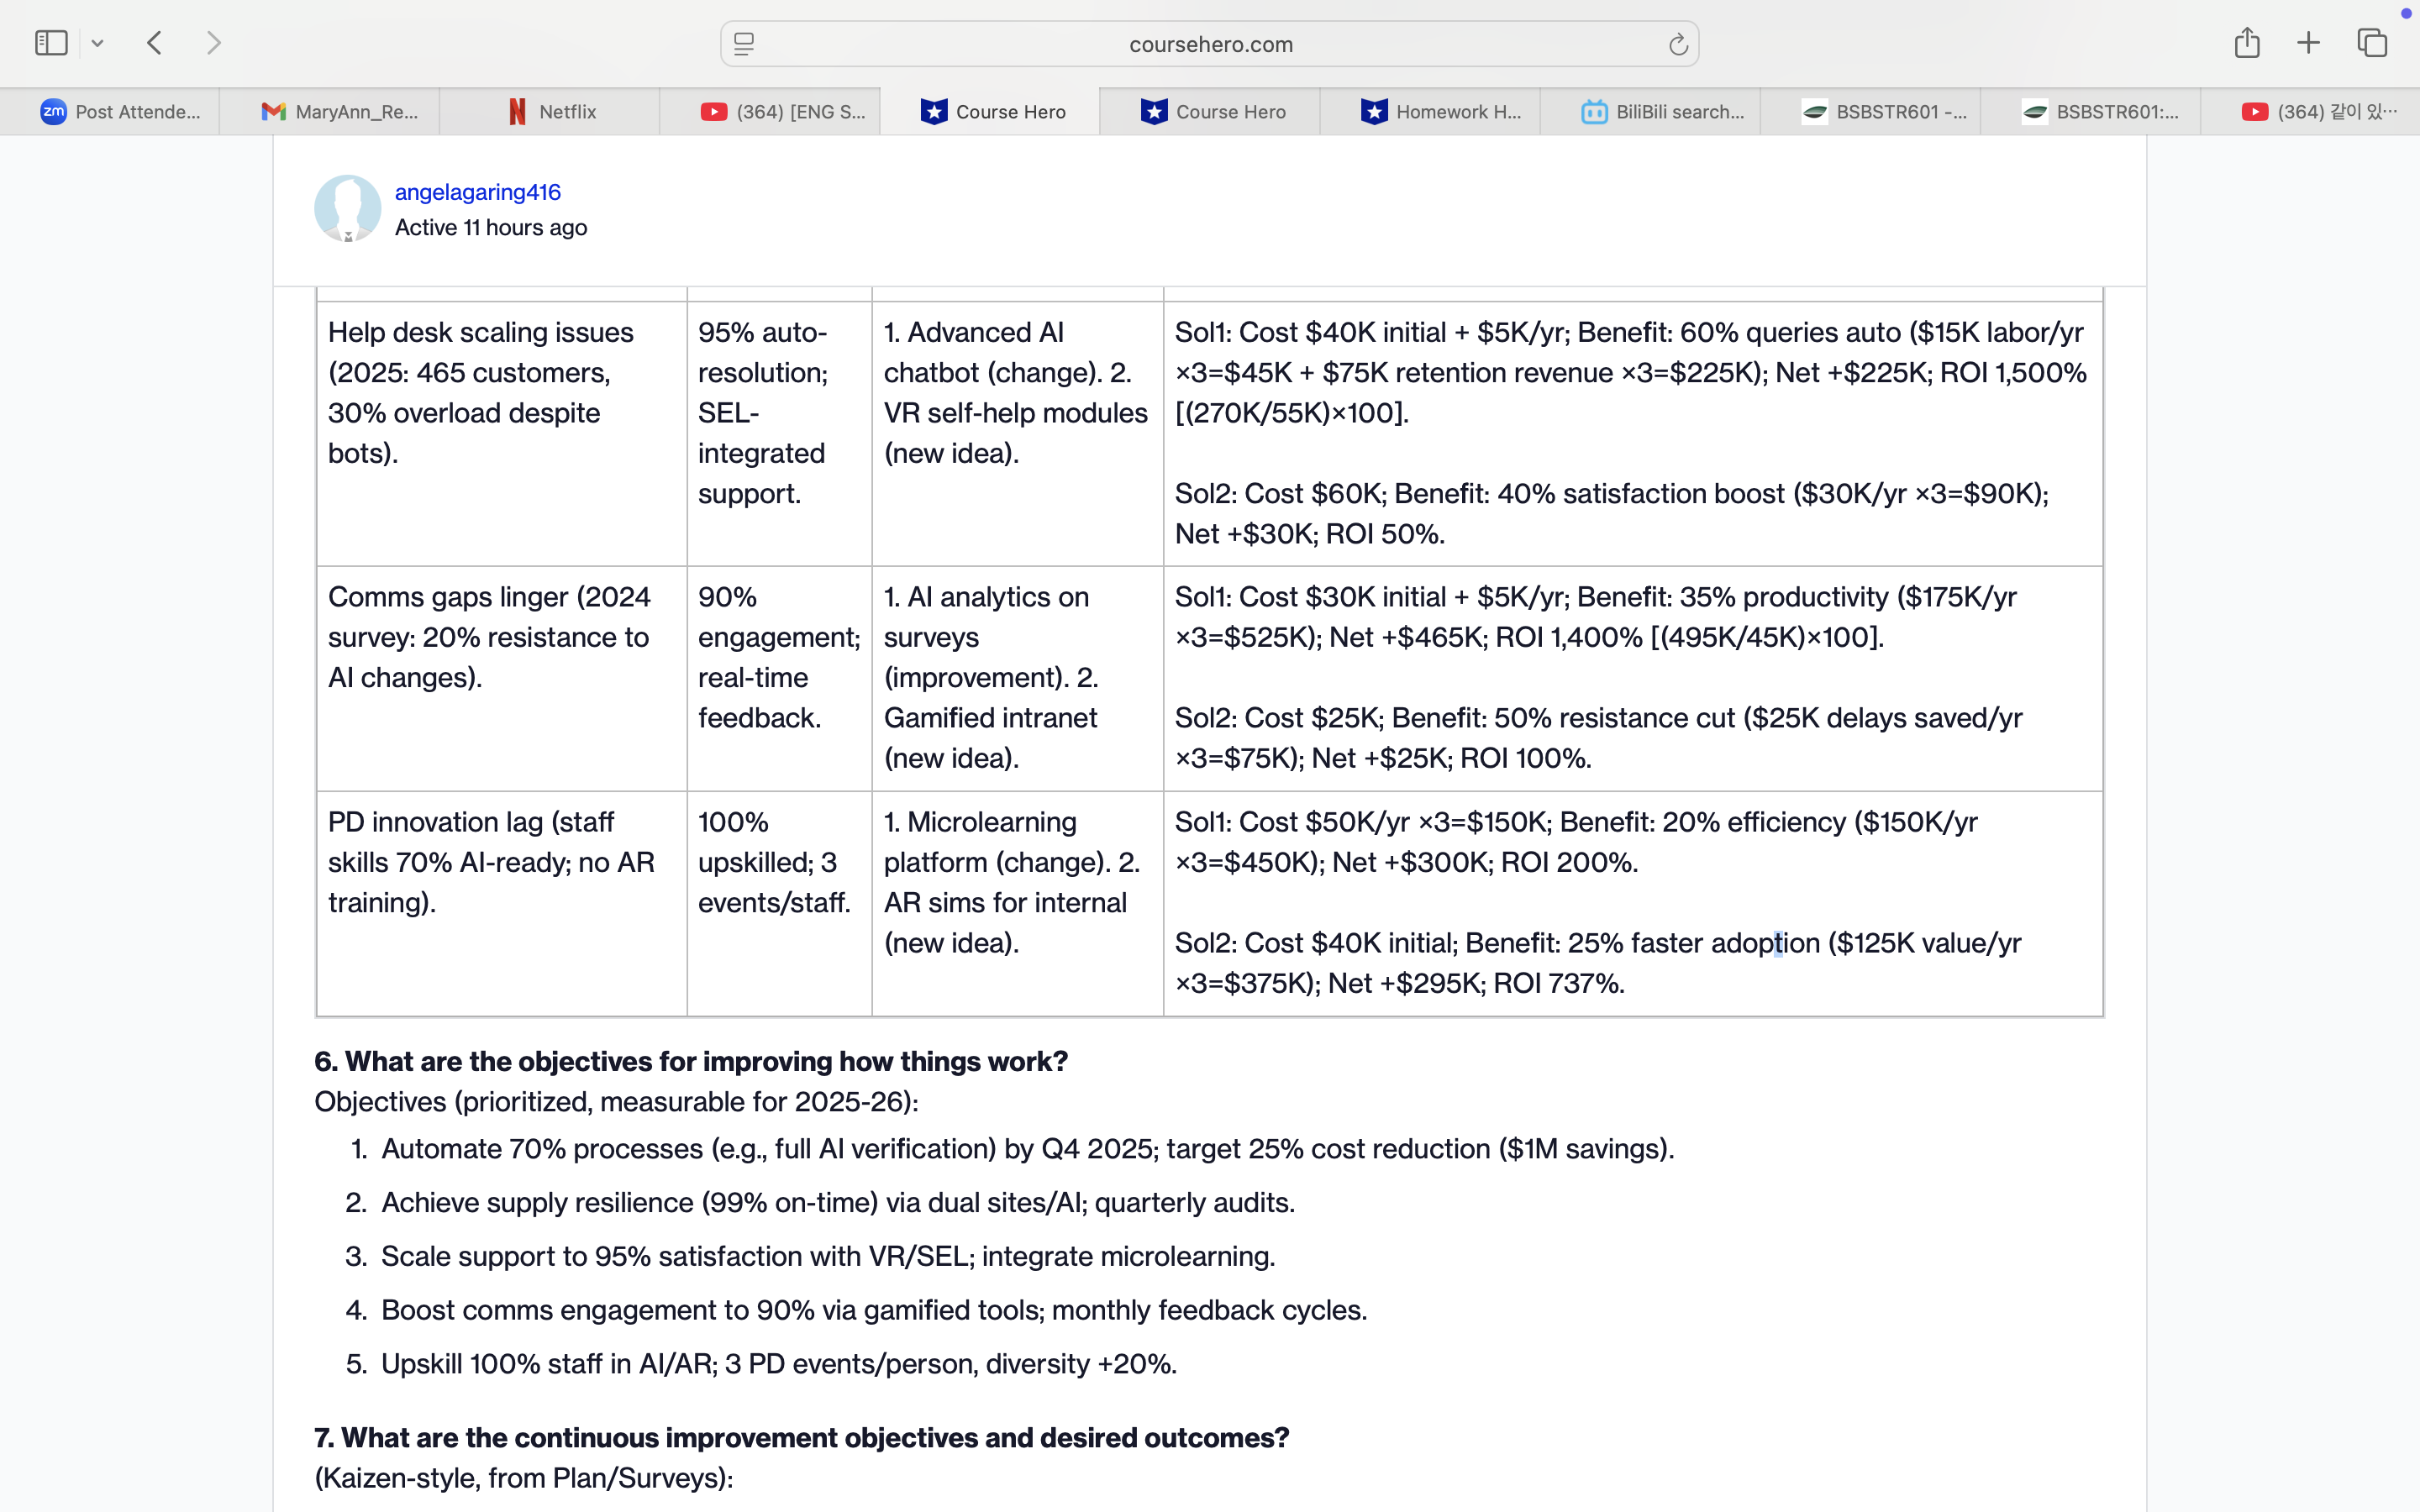Open the Share menu icon
Screen dimensions: 2420x1512
pos(2246,43)
